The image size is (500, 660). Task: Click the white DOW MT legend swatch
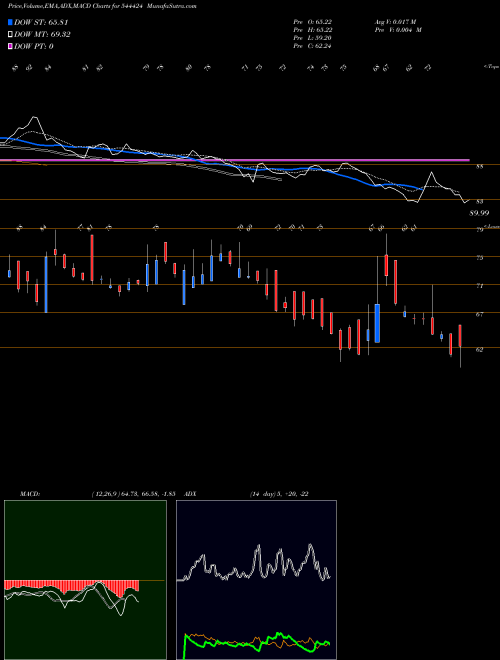click(10, 35)
